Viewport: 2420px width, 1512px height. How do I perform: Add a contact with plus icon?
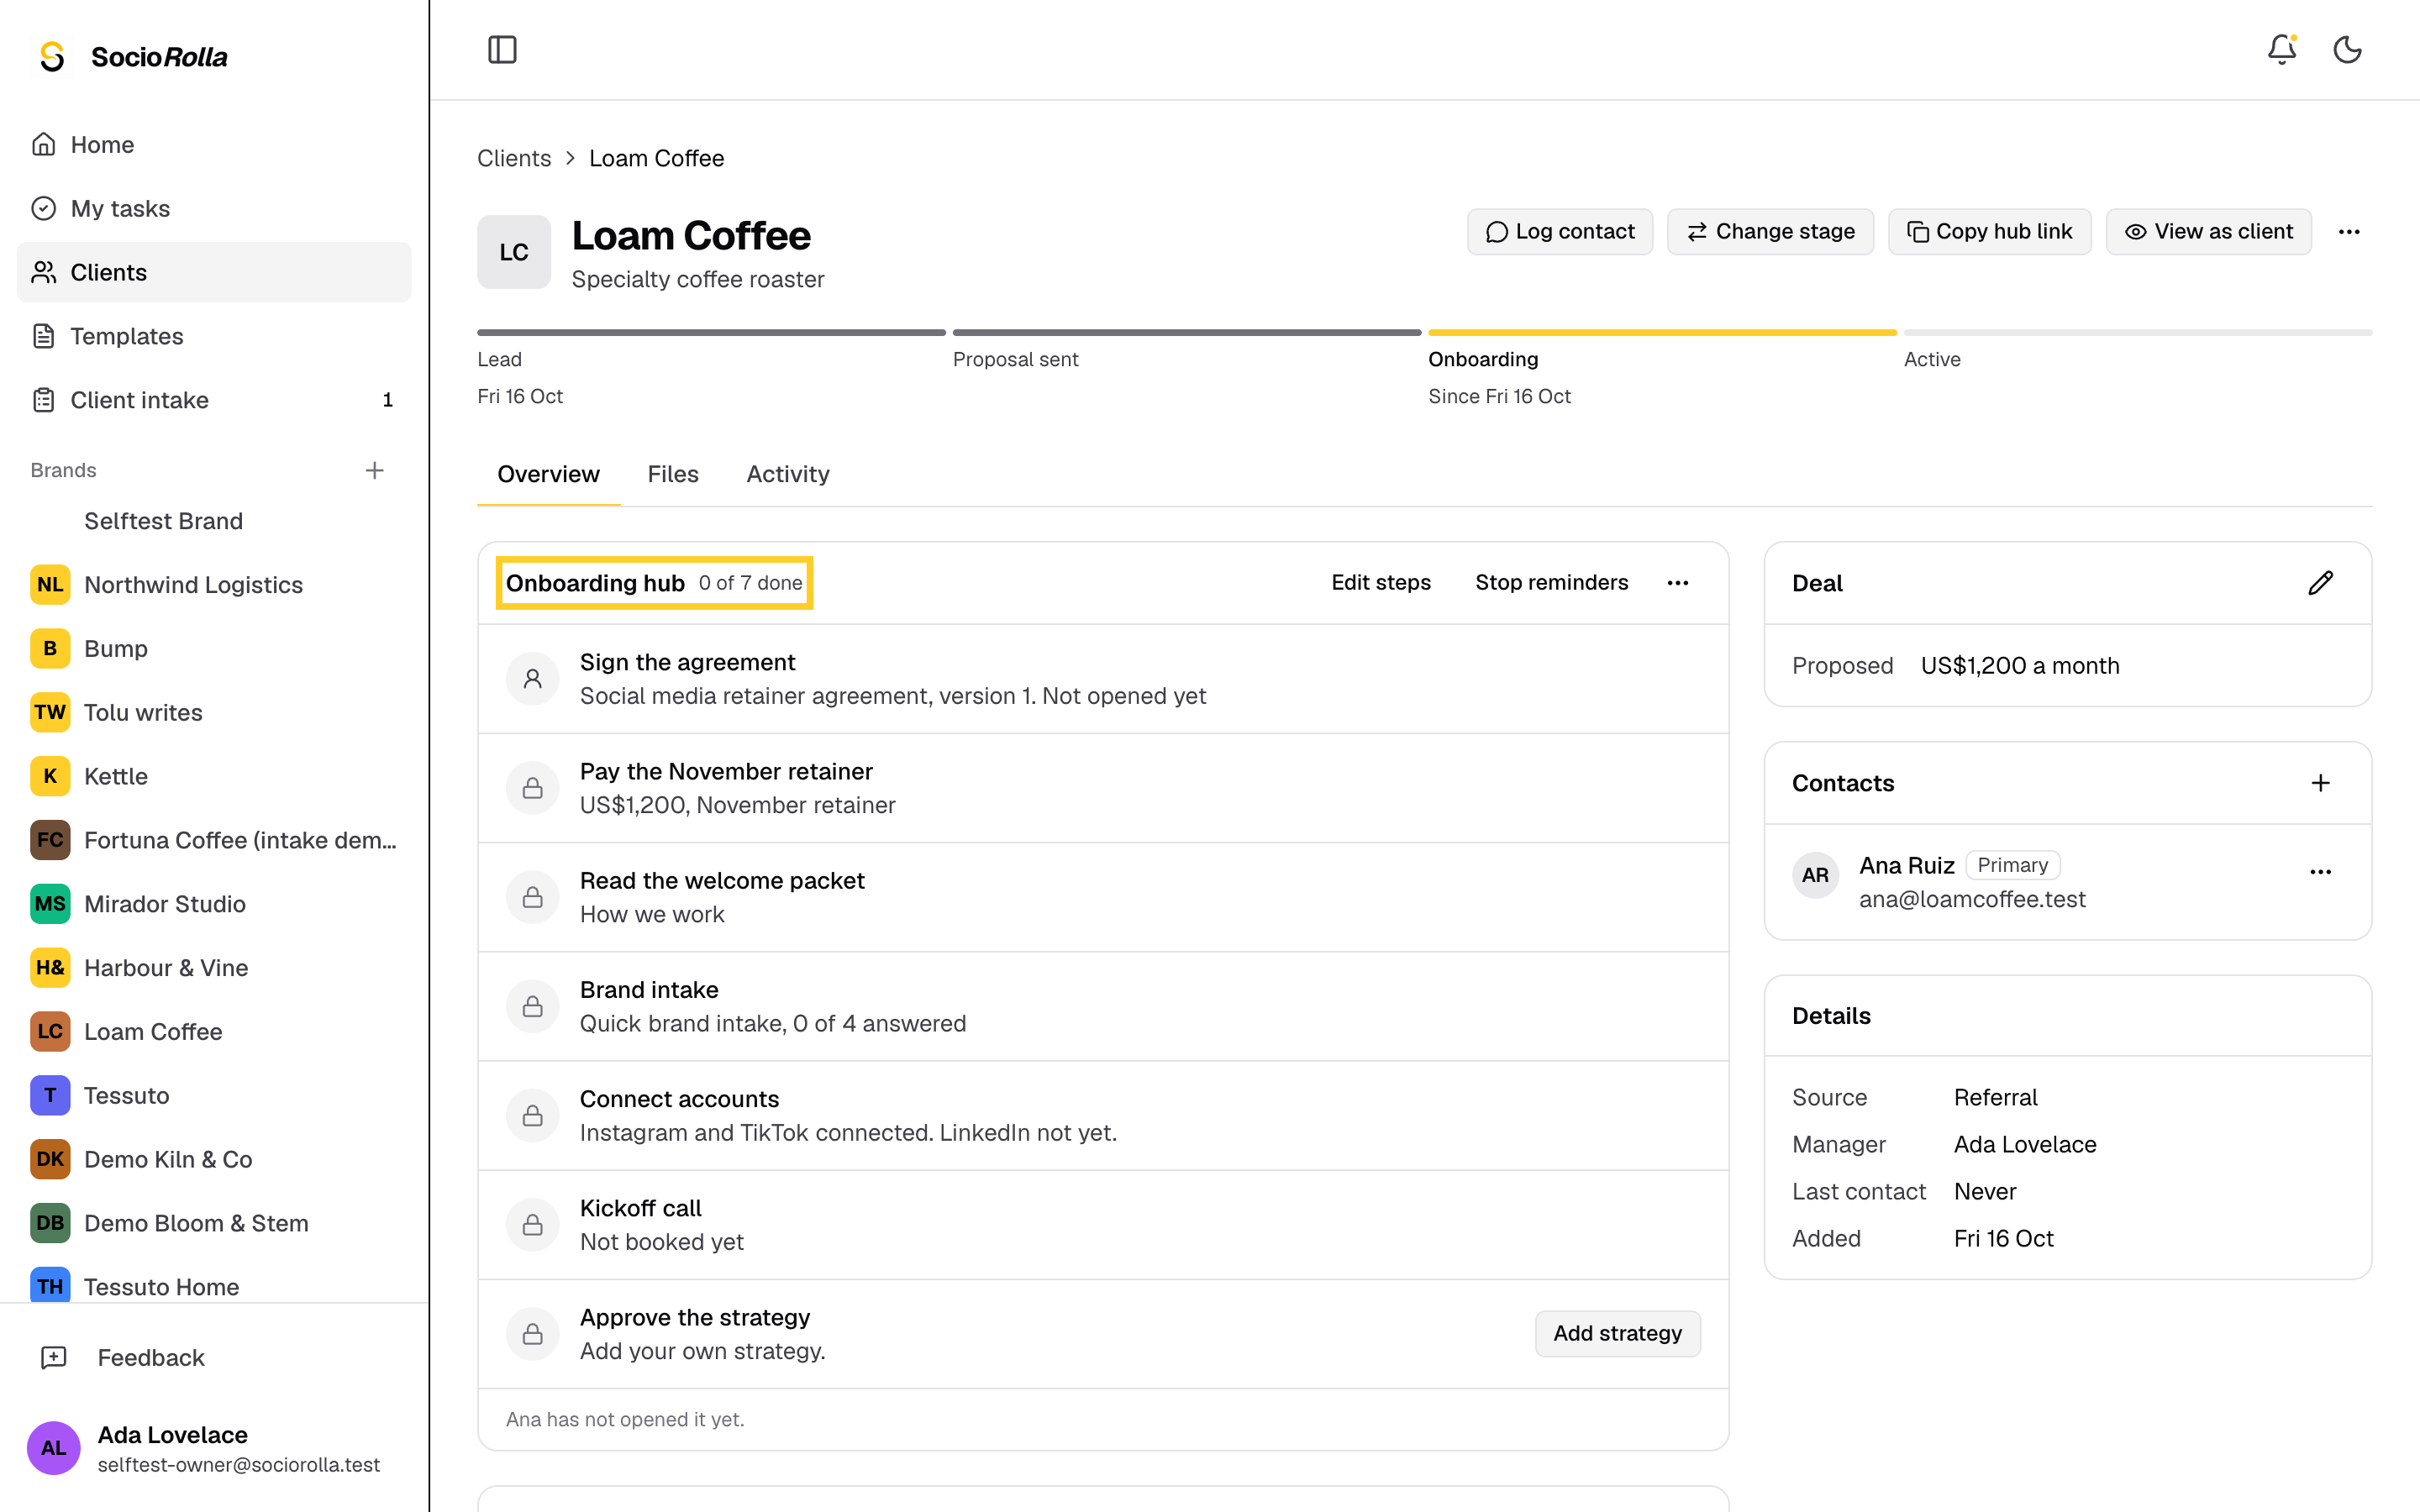click(2321, 783)
